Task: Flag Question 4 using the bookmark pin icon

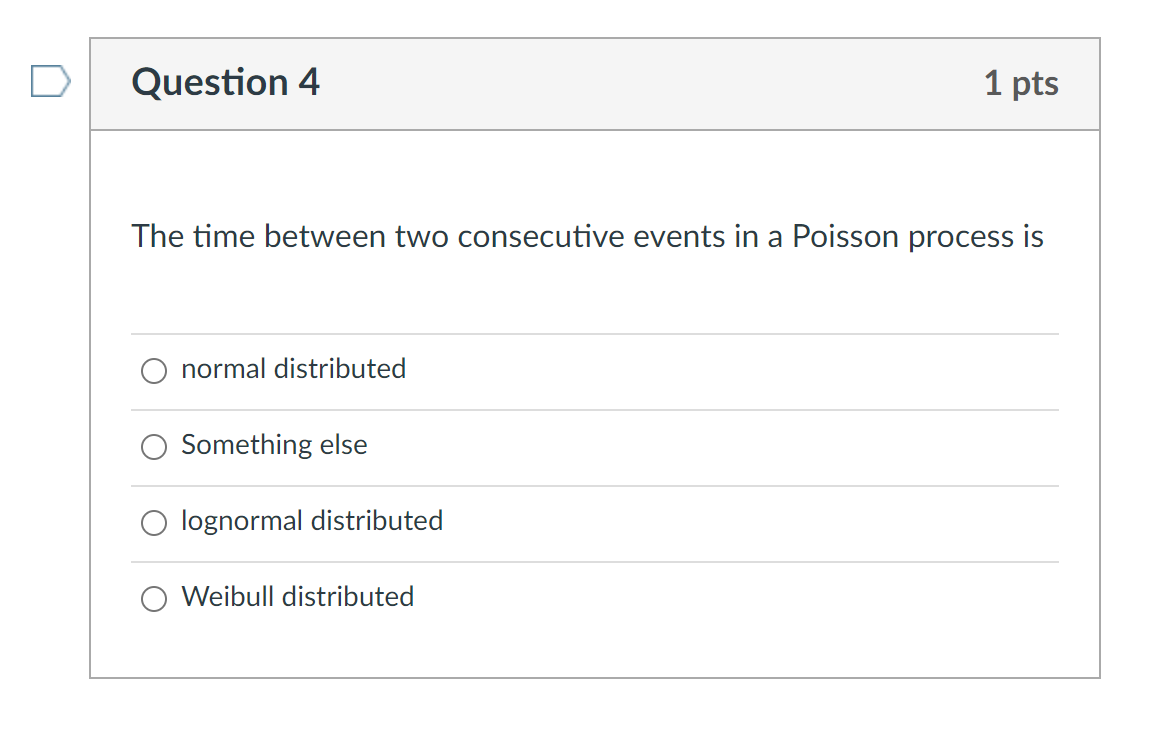Action: [x=48, y=81]
